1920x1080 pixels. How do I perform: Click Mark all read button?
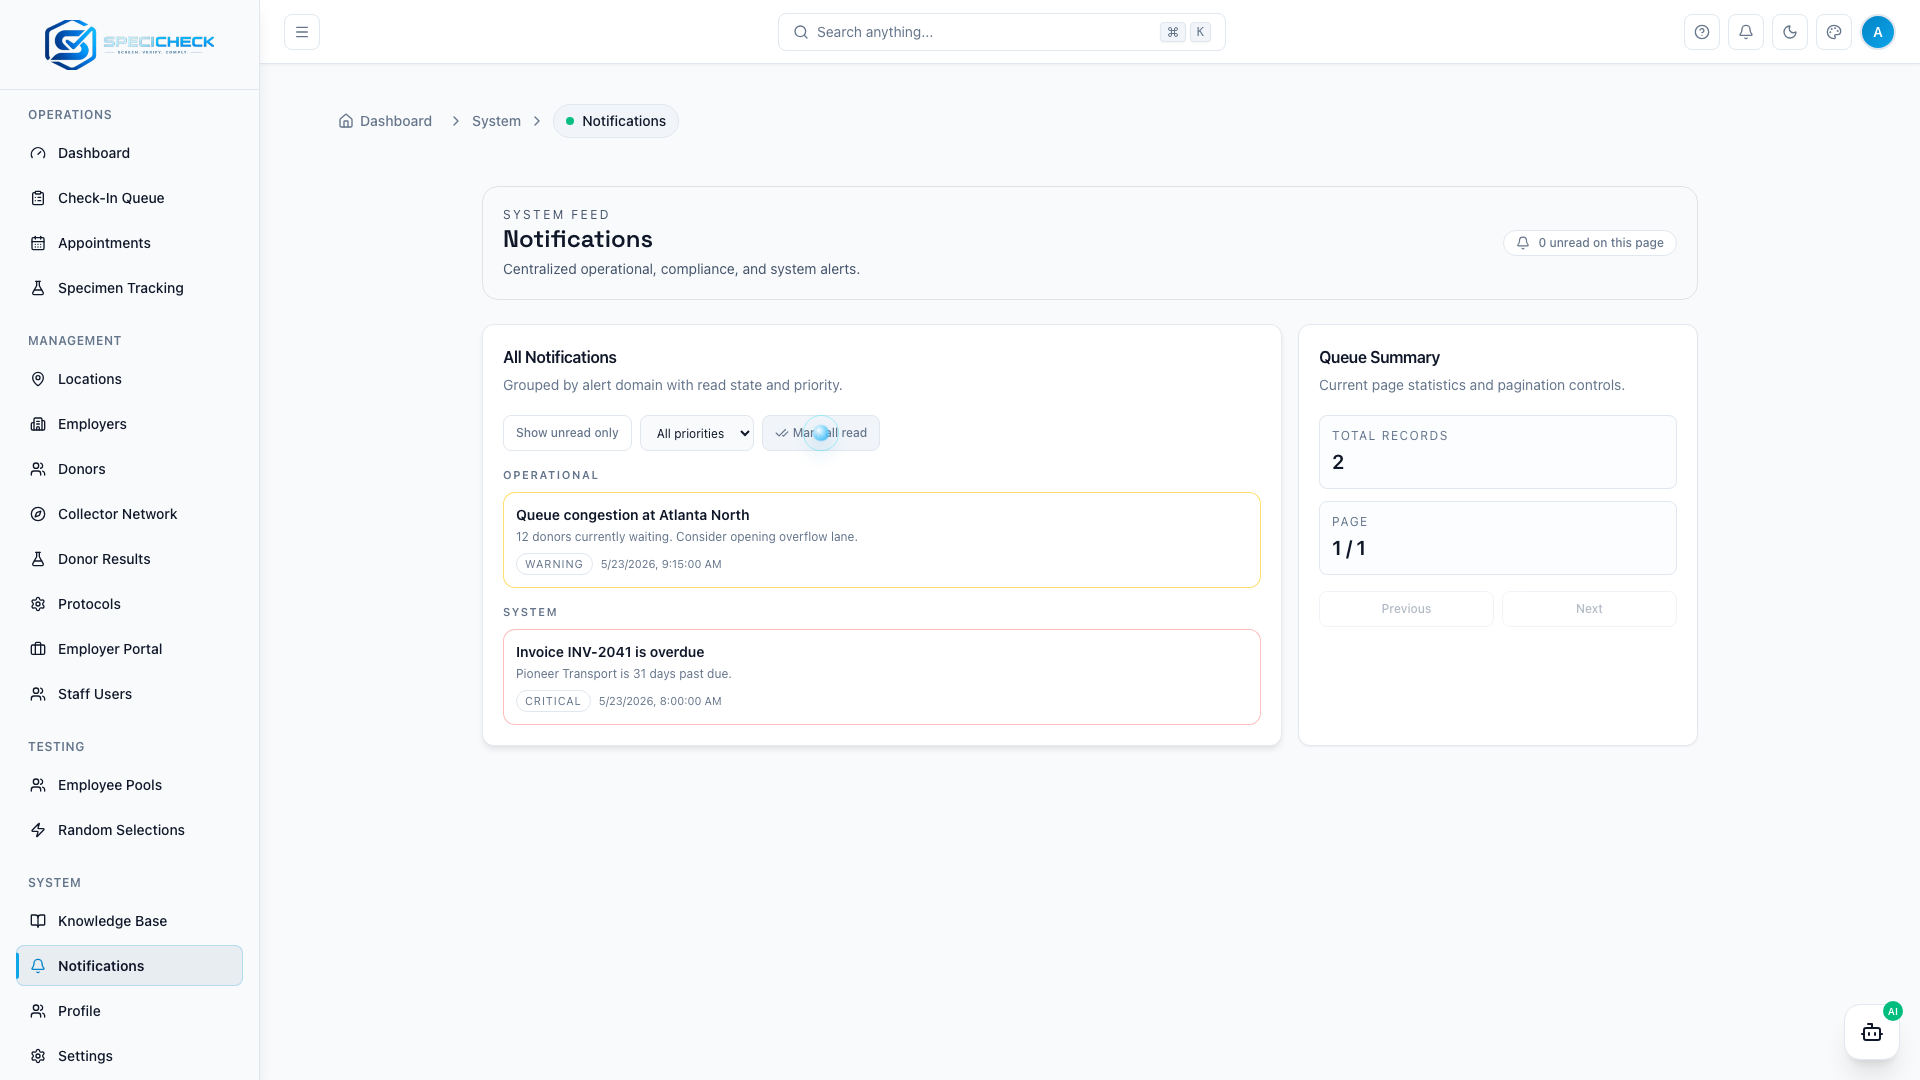tap(821, 433)
